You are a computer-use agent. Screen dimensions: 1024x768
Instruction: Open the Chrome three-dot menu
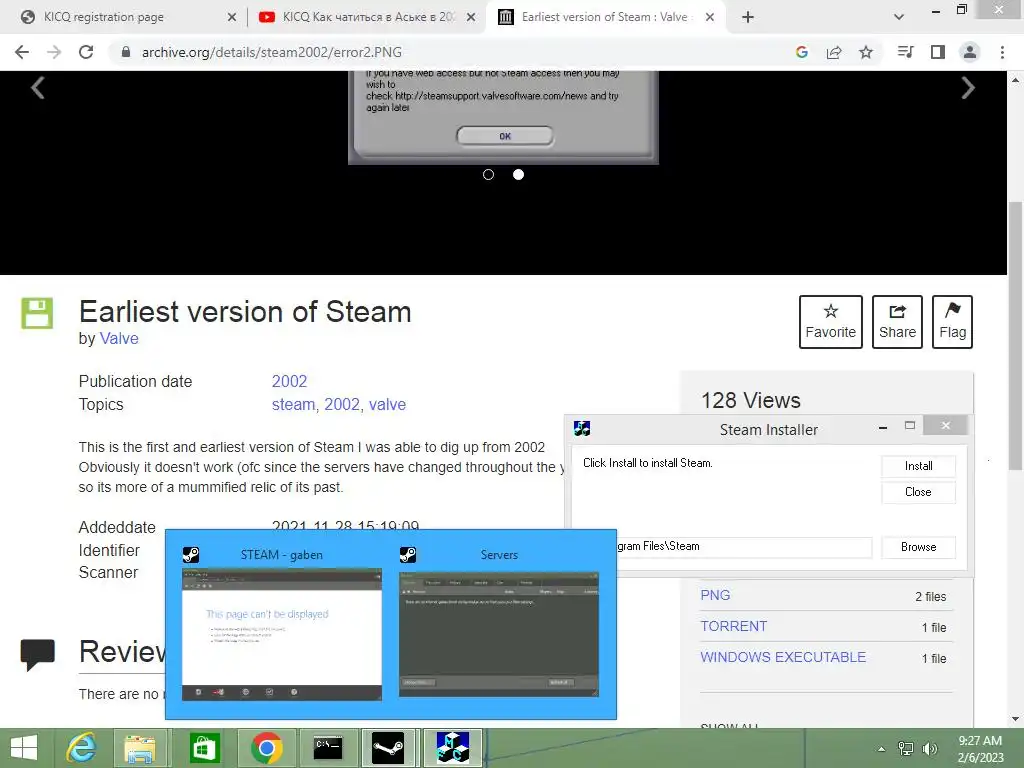click(x=1002, y=52)
